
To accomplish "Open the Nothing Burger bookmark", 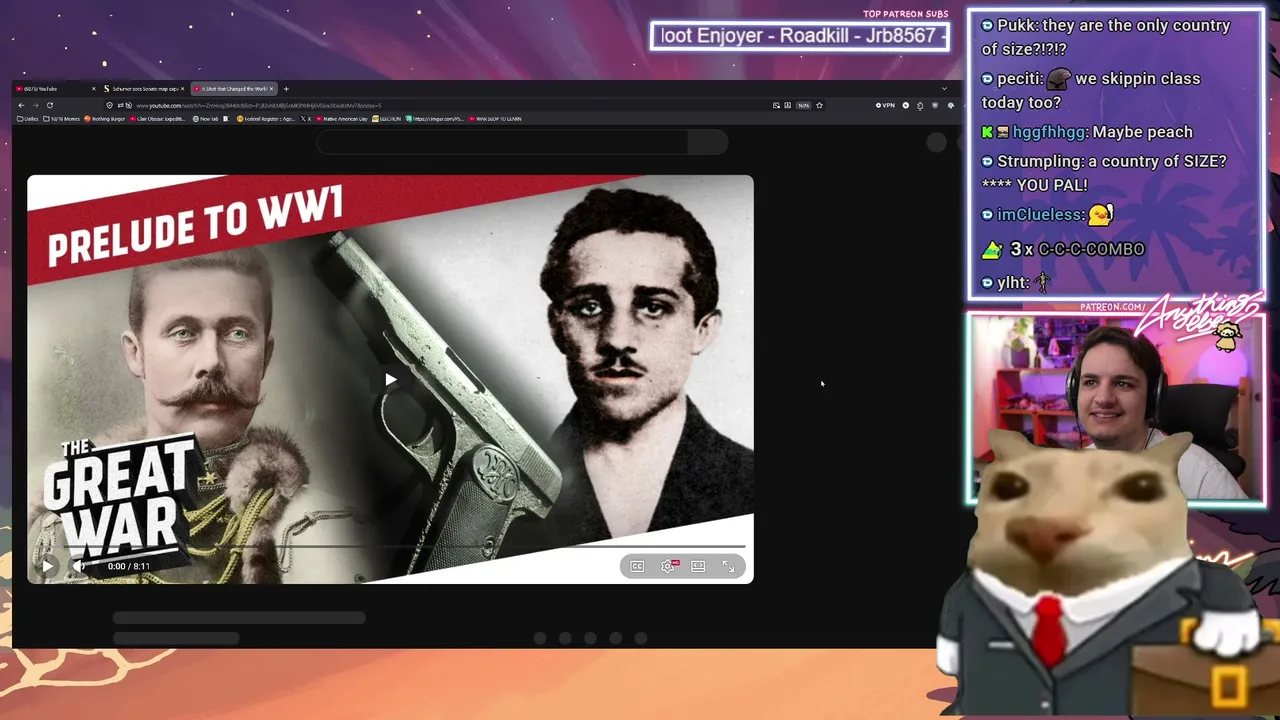I will 106,119.
